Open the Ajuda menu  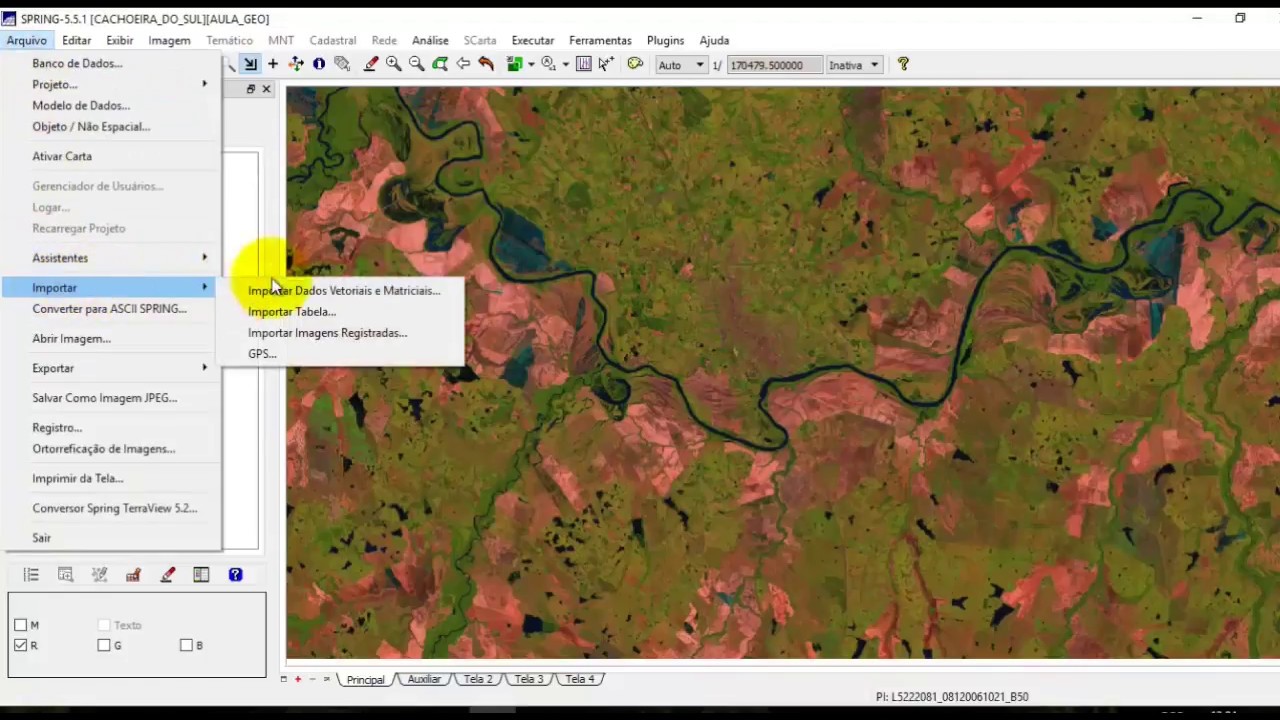click(714, 40)
